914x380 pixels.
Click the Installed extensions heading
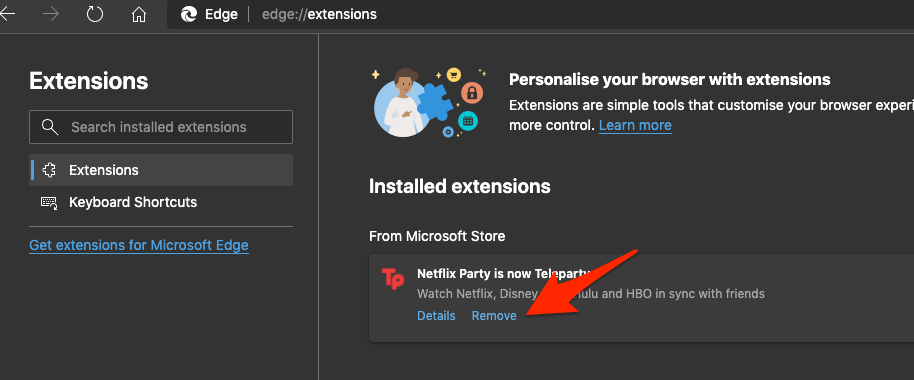pos(460,187)
